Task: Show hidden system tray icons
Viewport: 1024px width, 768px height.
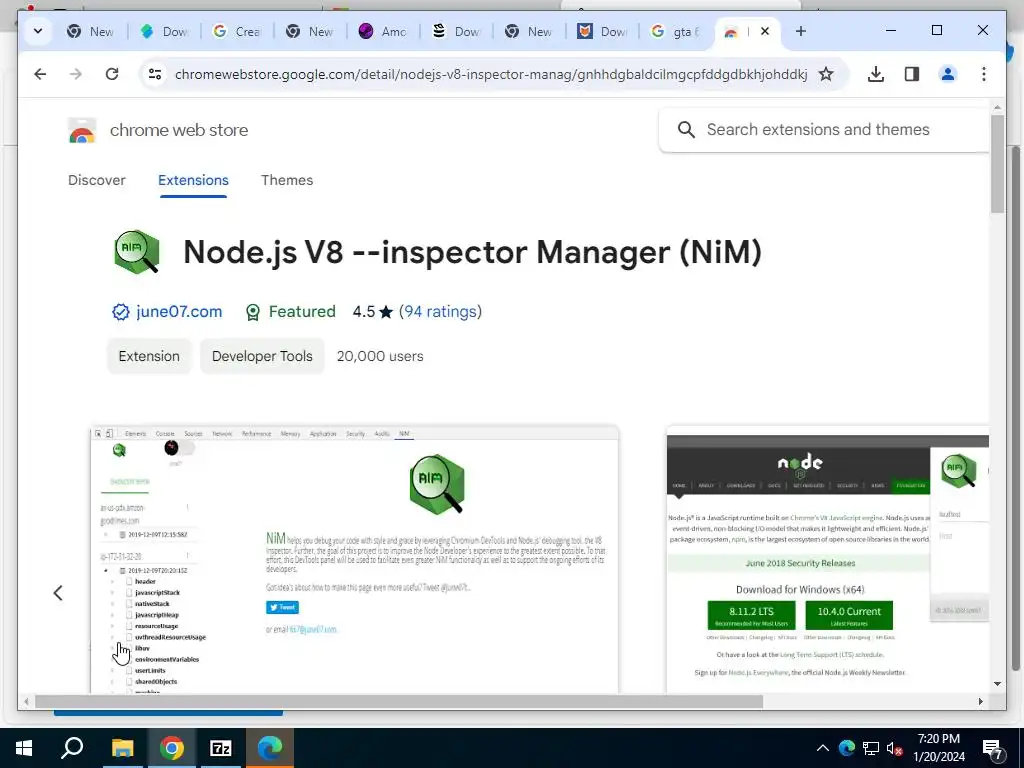Action: click(822, 748)
